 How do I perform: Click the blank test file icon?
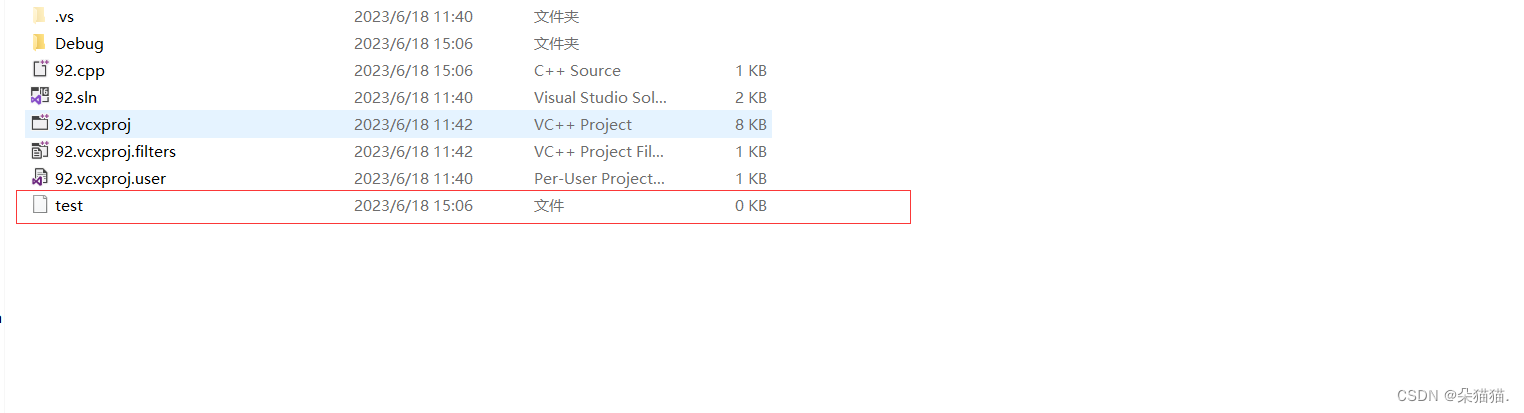click(40, 205)
